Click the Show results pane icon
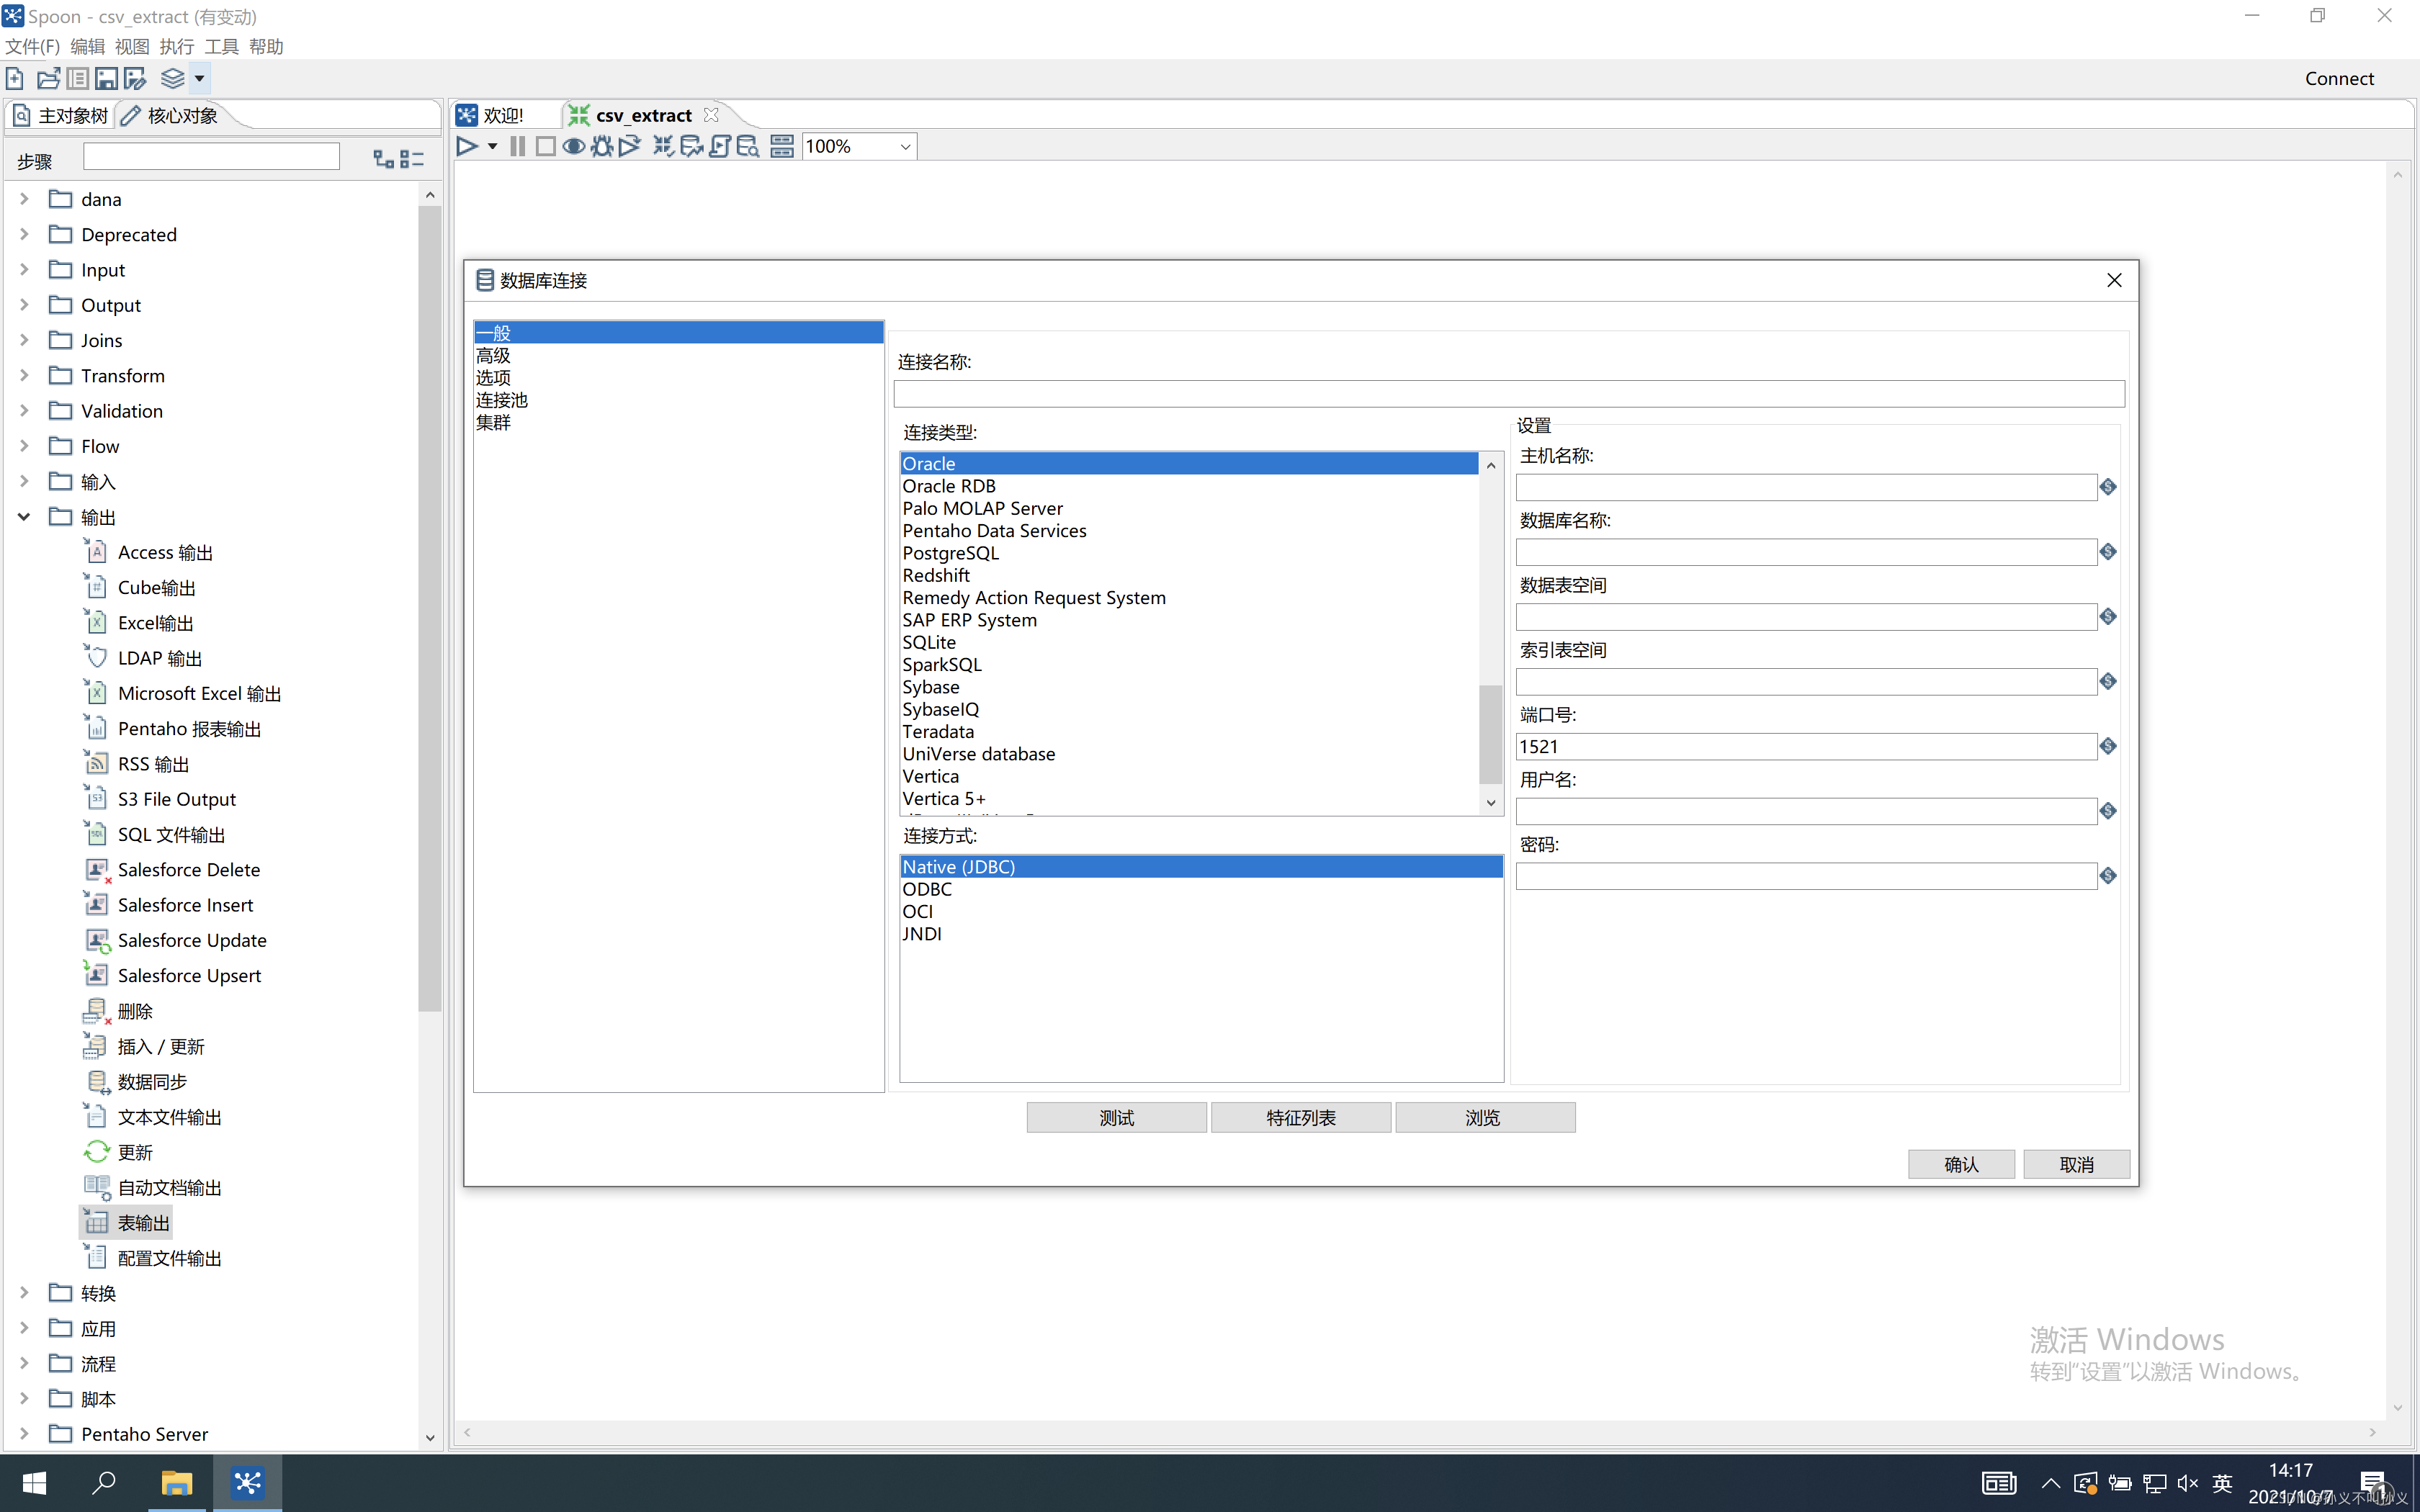 782,147
